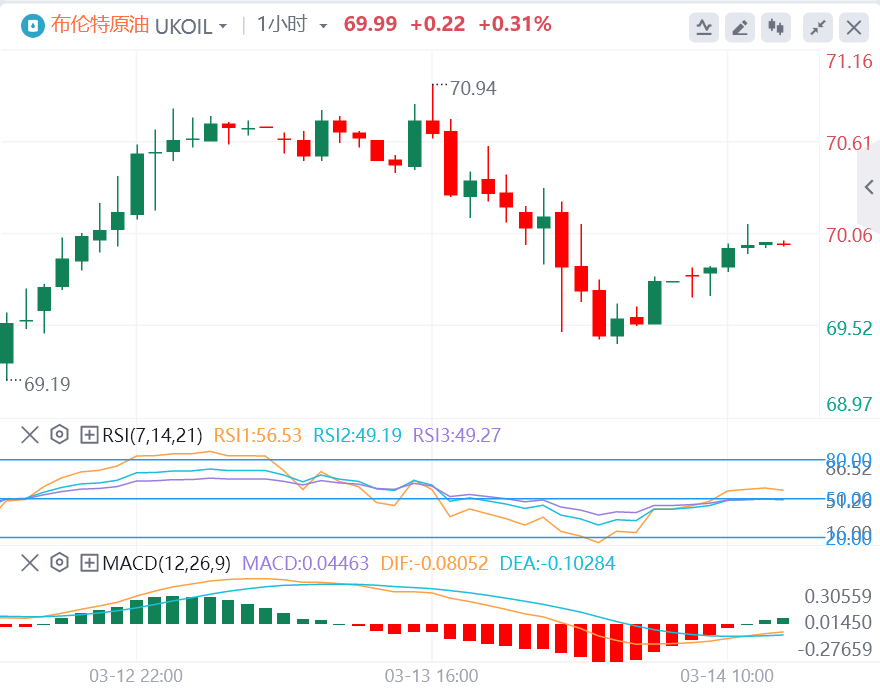Click the DIF:-0.08052 value
880x691 pixels.
click(x=434, y=563)
